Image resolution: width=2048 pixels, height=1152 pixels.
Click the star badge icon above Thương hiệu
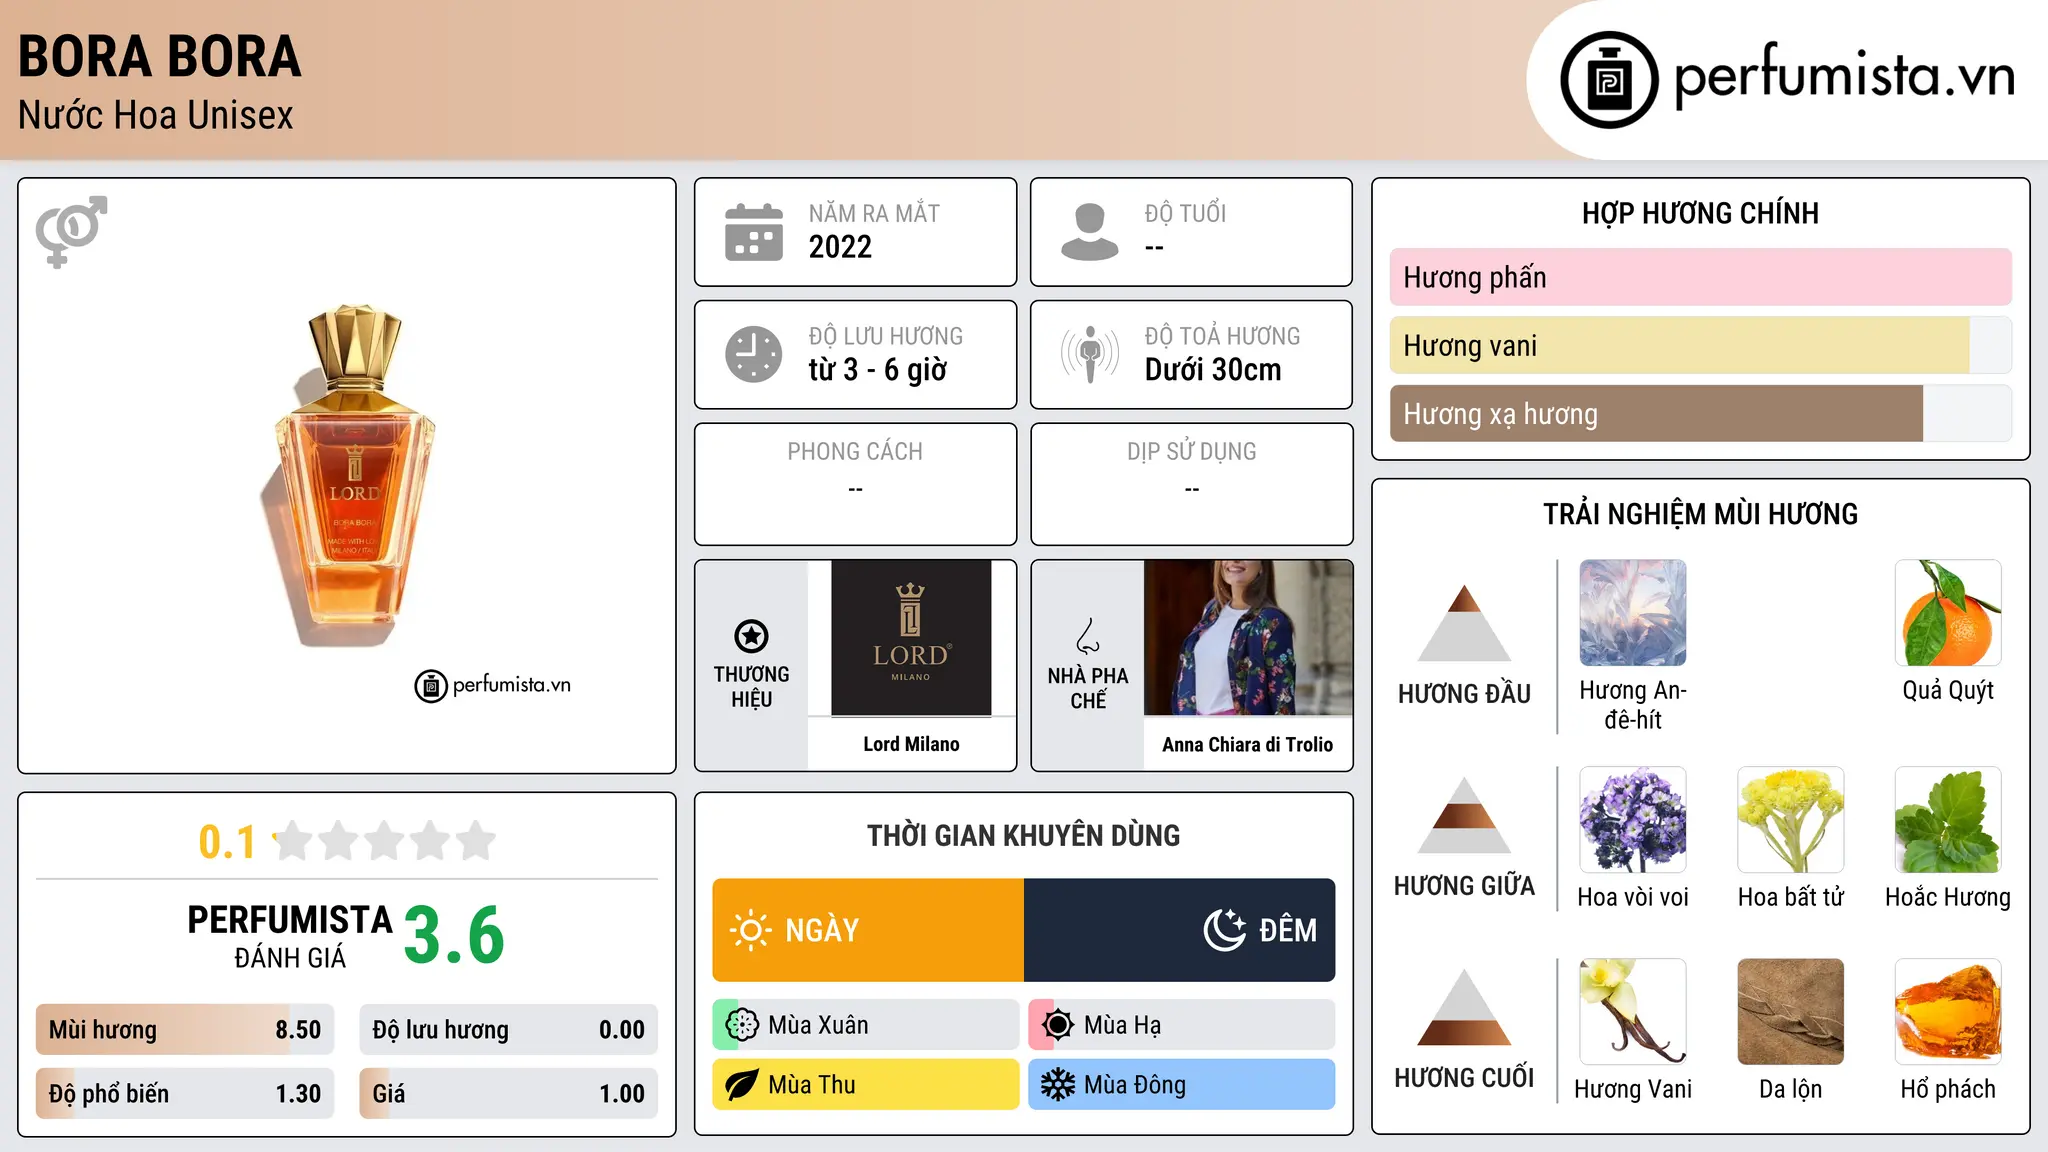(x=751, y=636)
